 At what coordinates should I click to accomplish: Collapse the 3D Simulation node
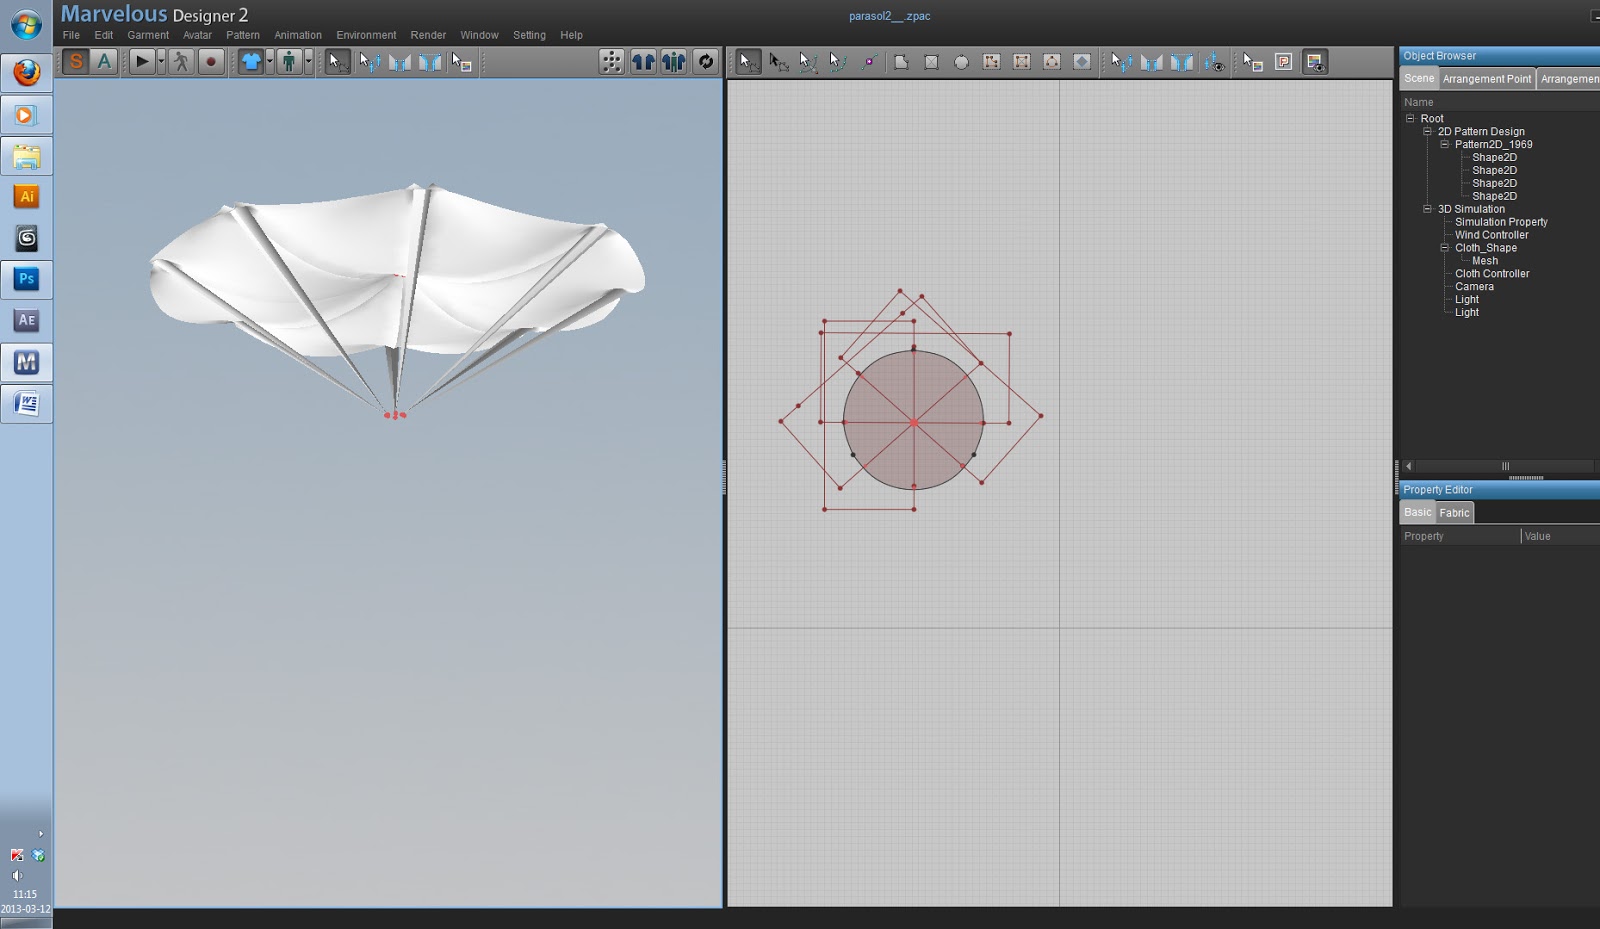coord(1427,209)
